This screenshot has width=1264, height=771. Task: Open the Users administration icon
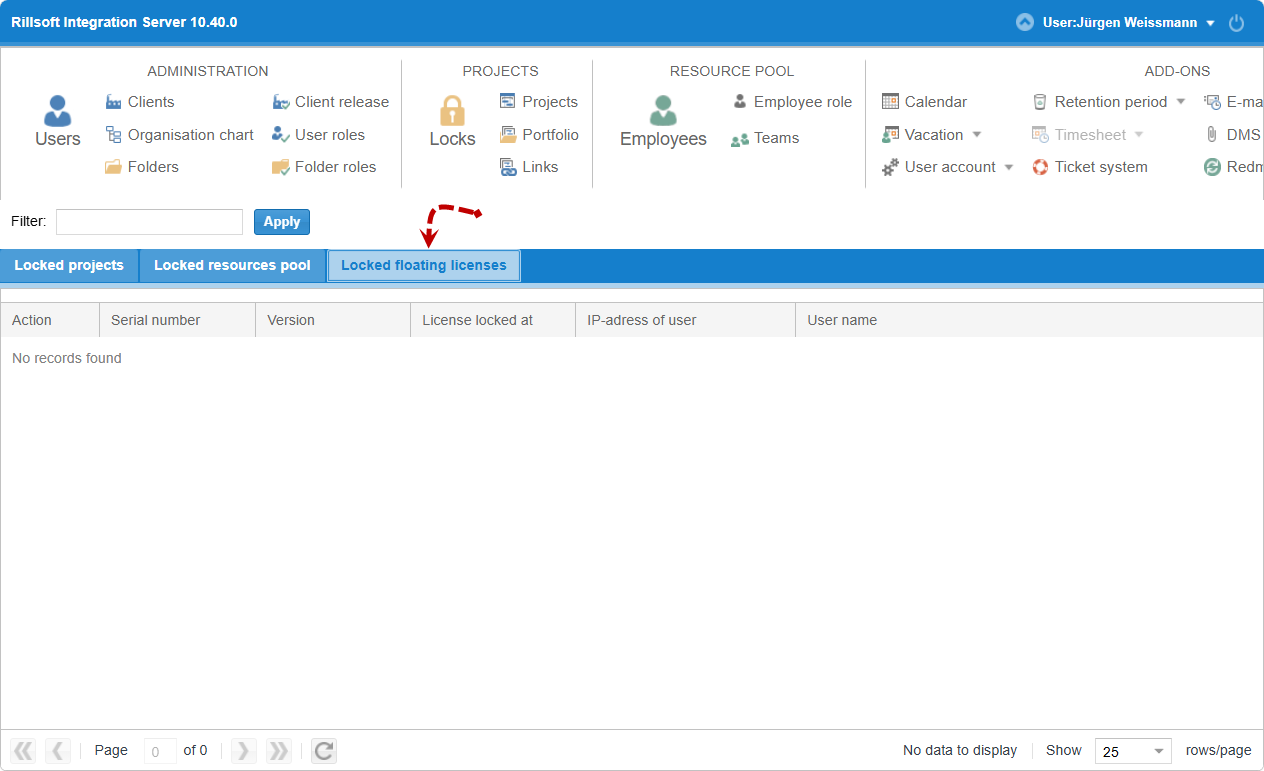click(58, 111)
